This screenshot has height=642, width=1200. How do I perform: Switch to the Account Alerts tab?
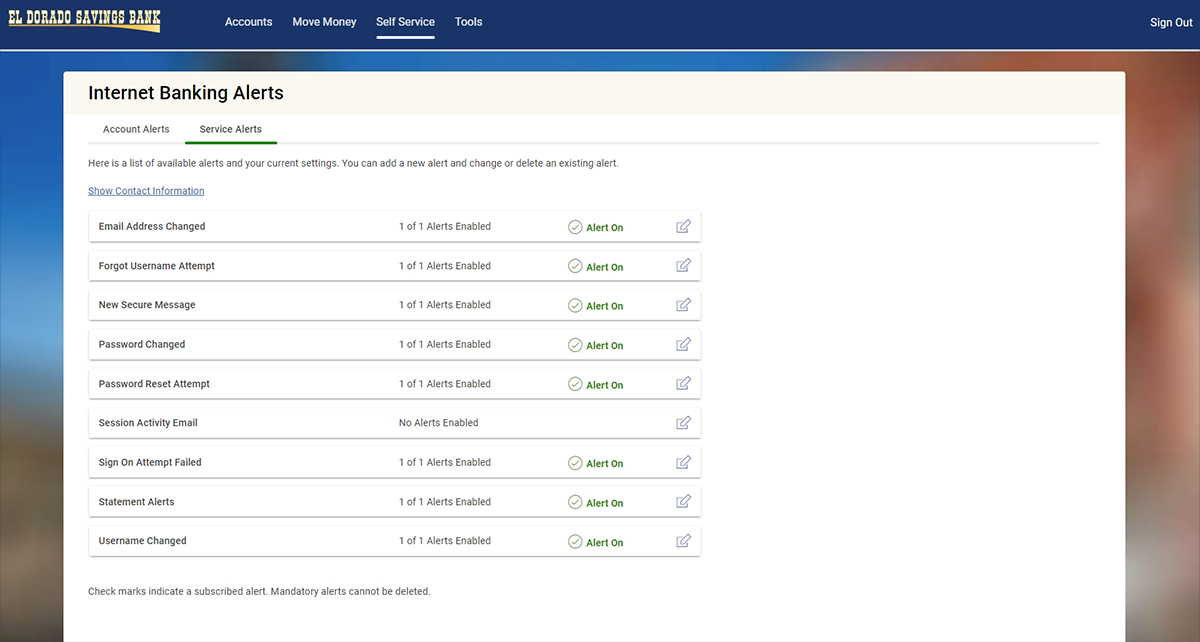point(135,129)
